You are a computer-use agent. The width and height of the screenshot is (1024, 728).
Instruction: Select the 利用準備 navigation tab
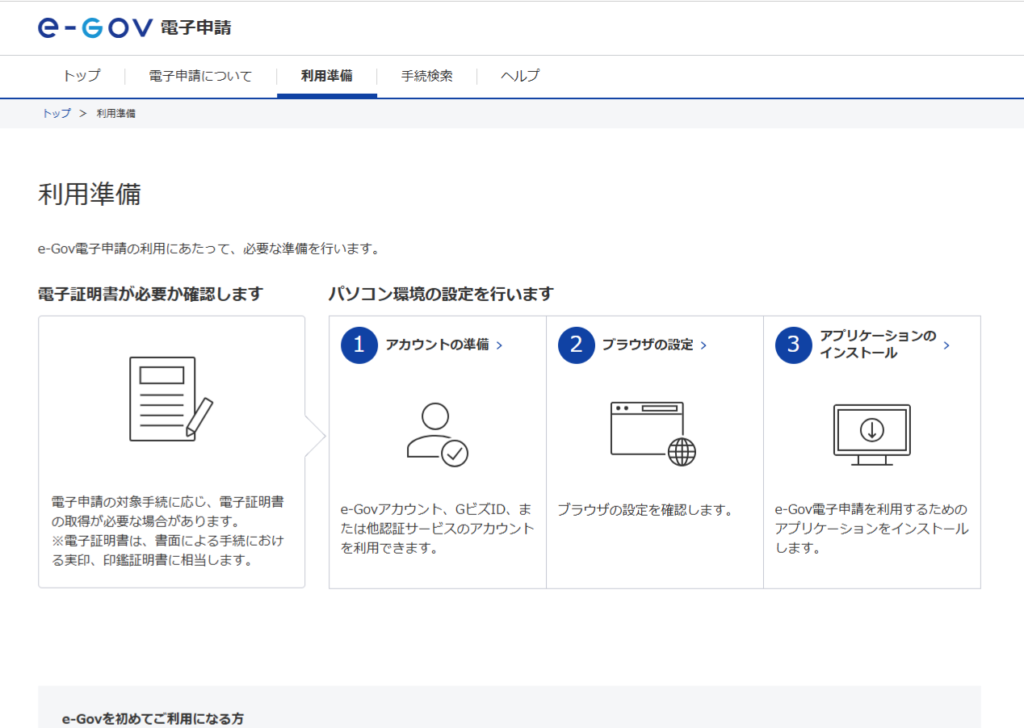pyautogui.click(x=326, y=76)
